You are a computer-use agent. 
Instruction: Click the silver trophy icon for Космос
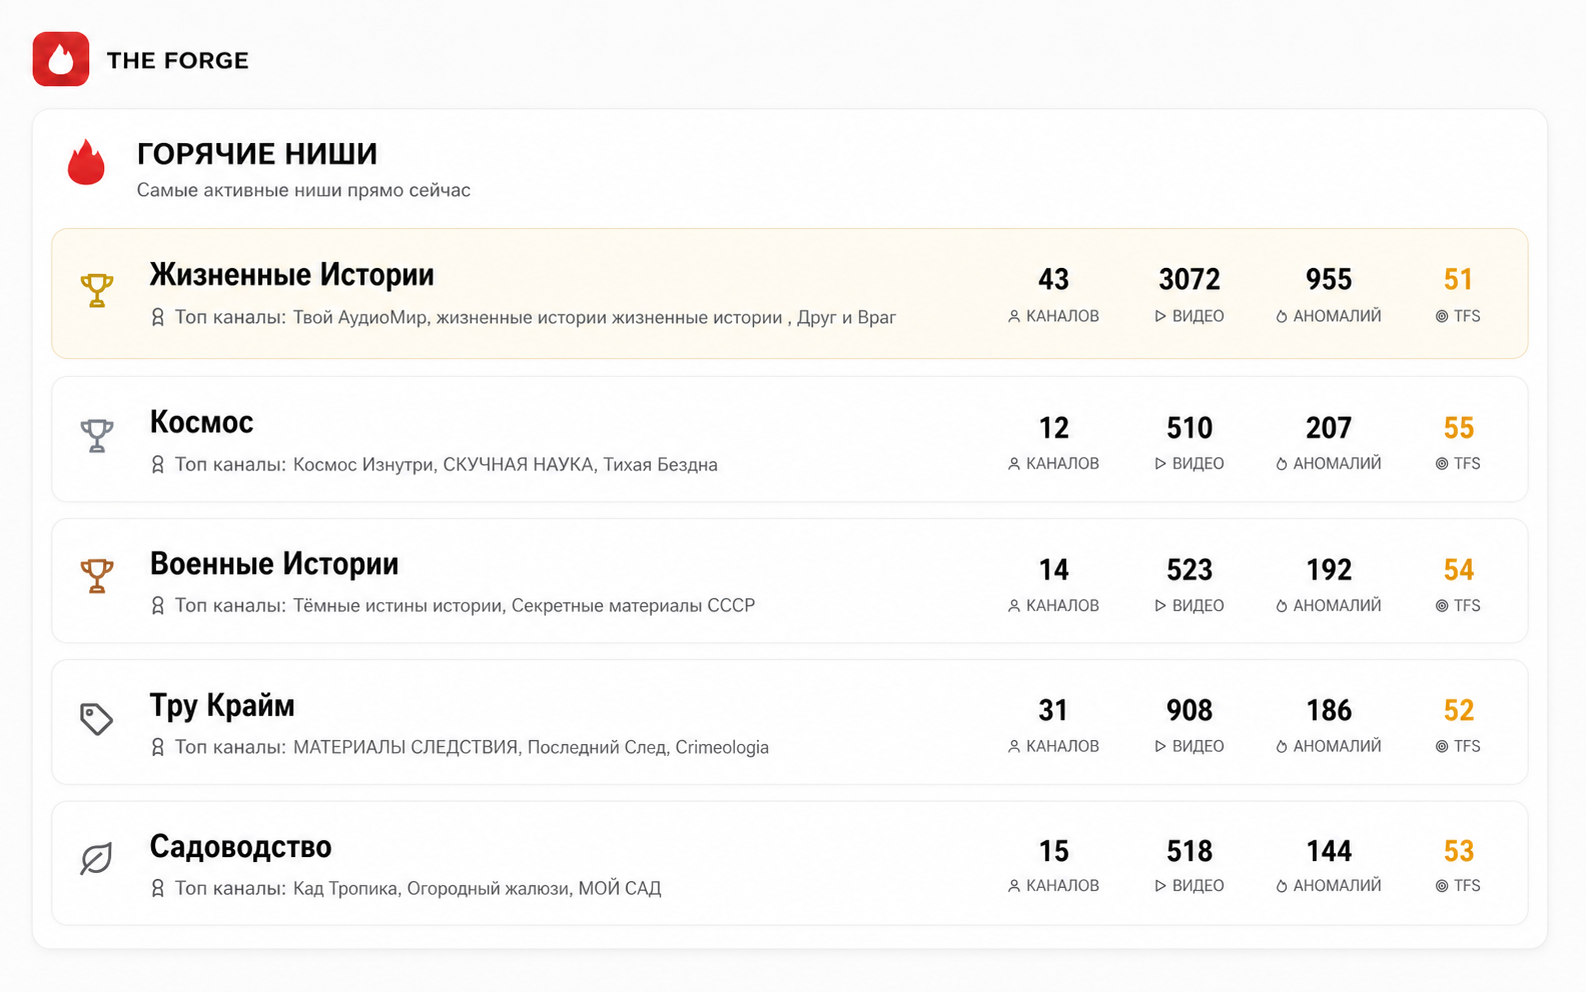(97, 435)
